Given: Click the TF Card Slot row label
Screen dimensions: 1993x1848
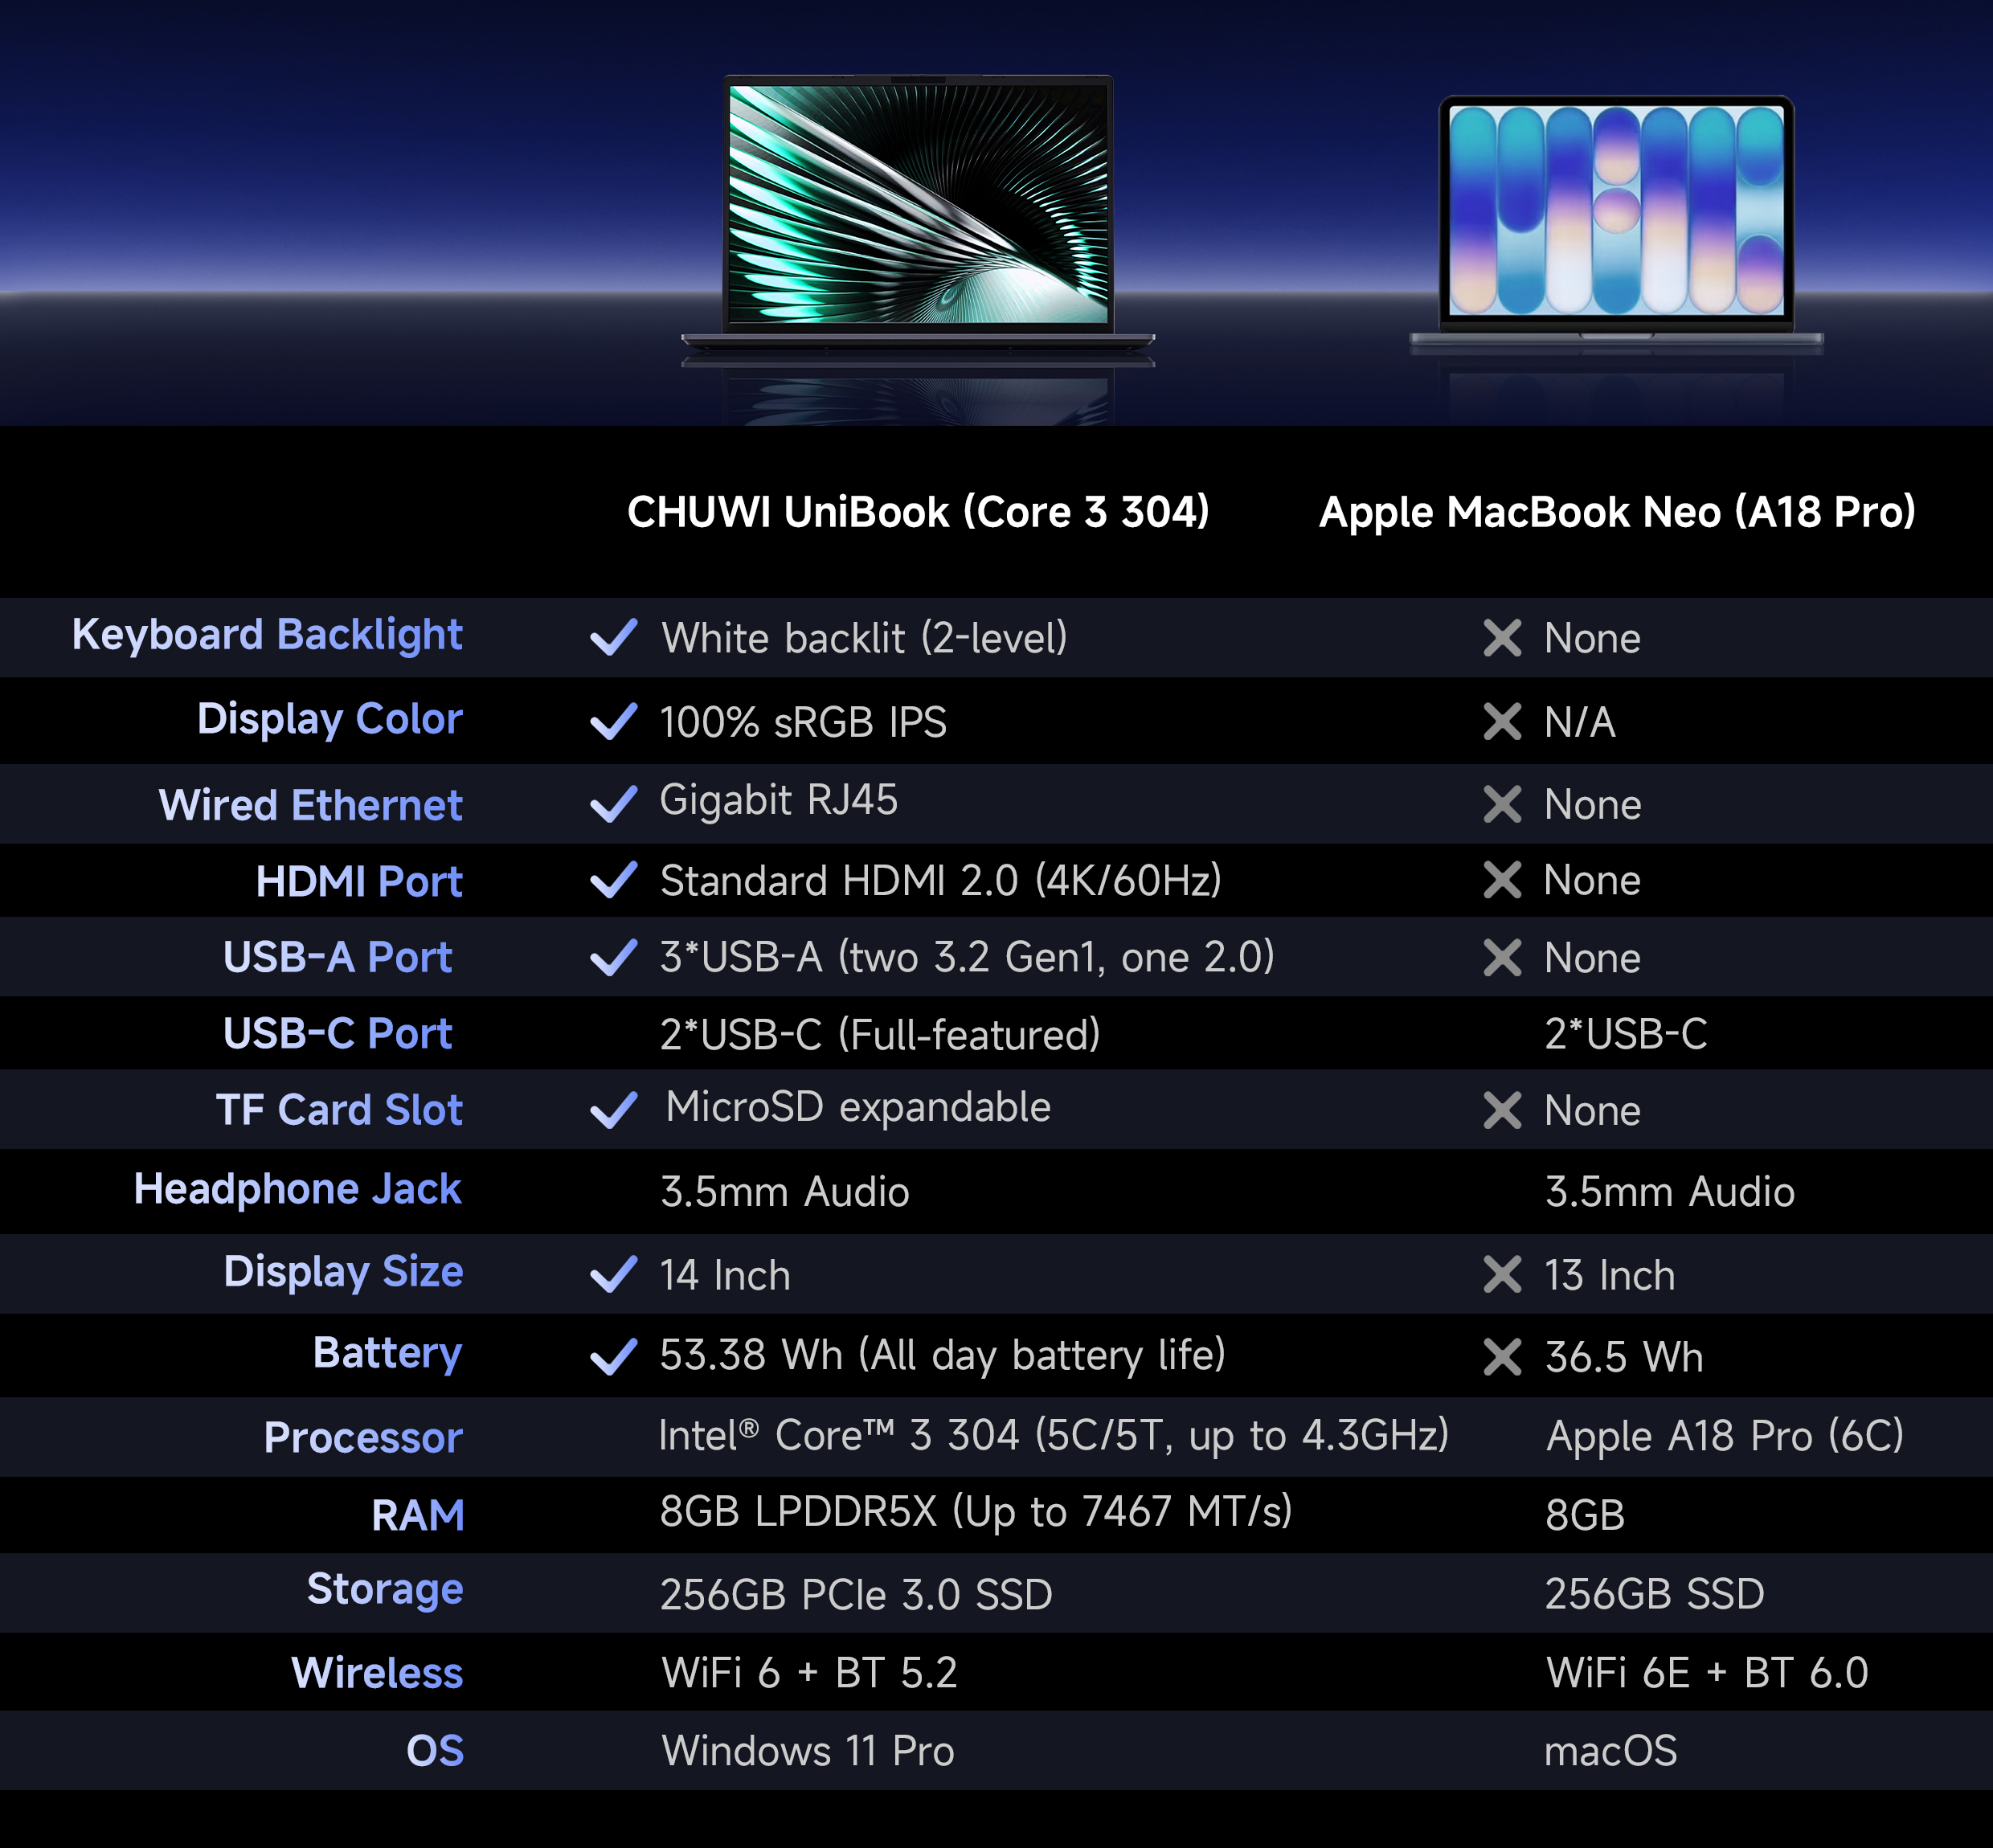Looking at the screenshot, I should point(340,1110).
